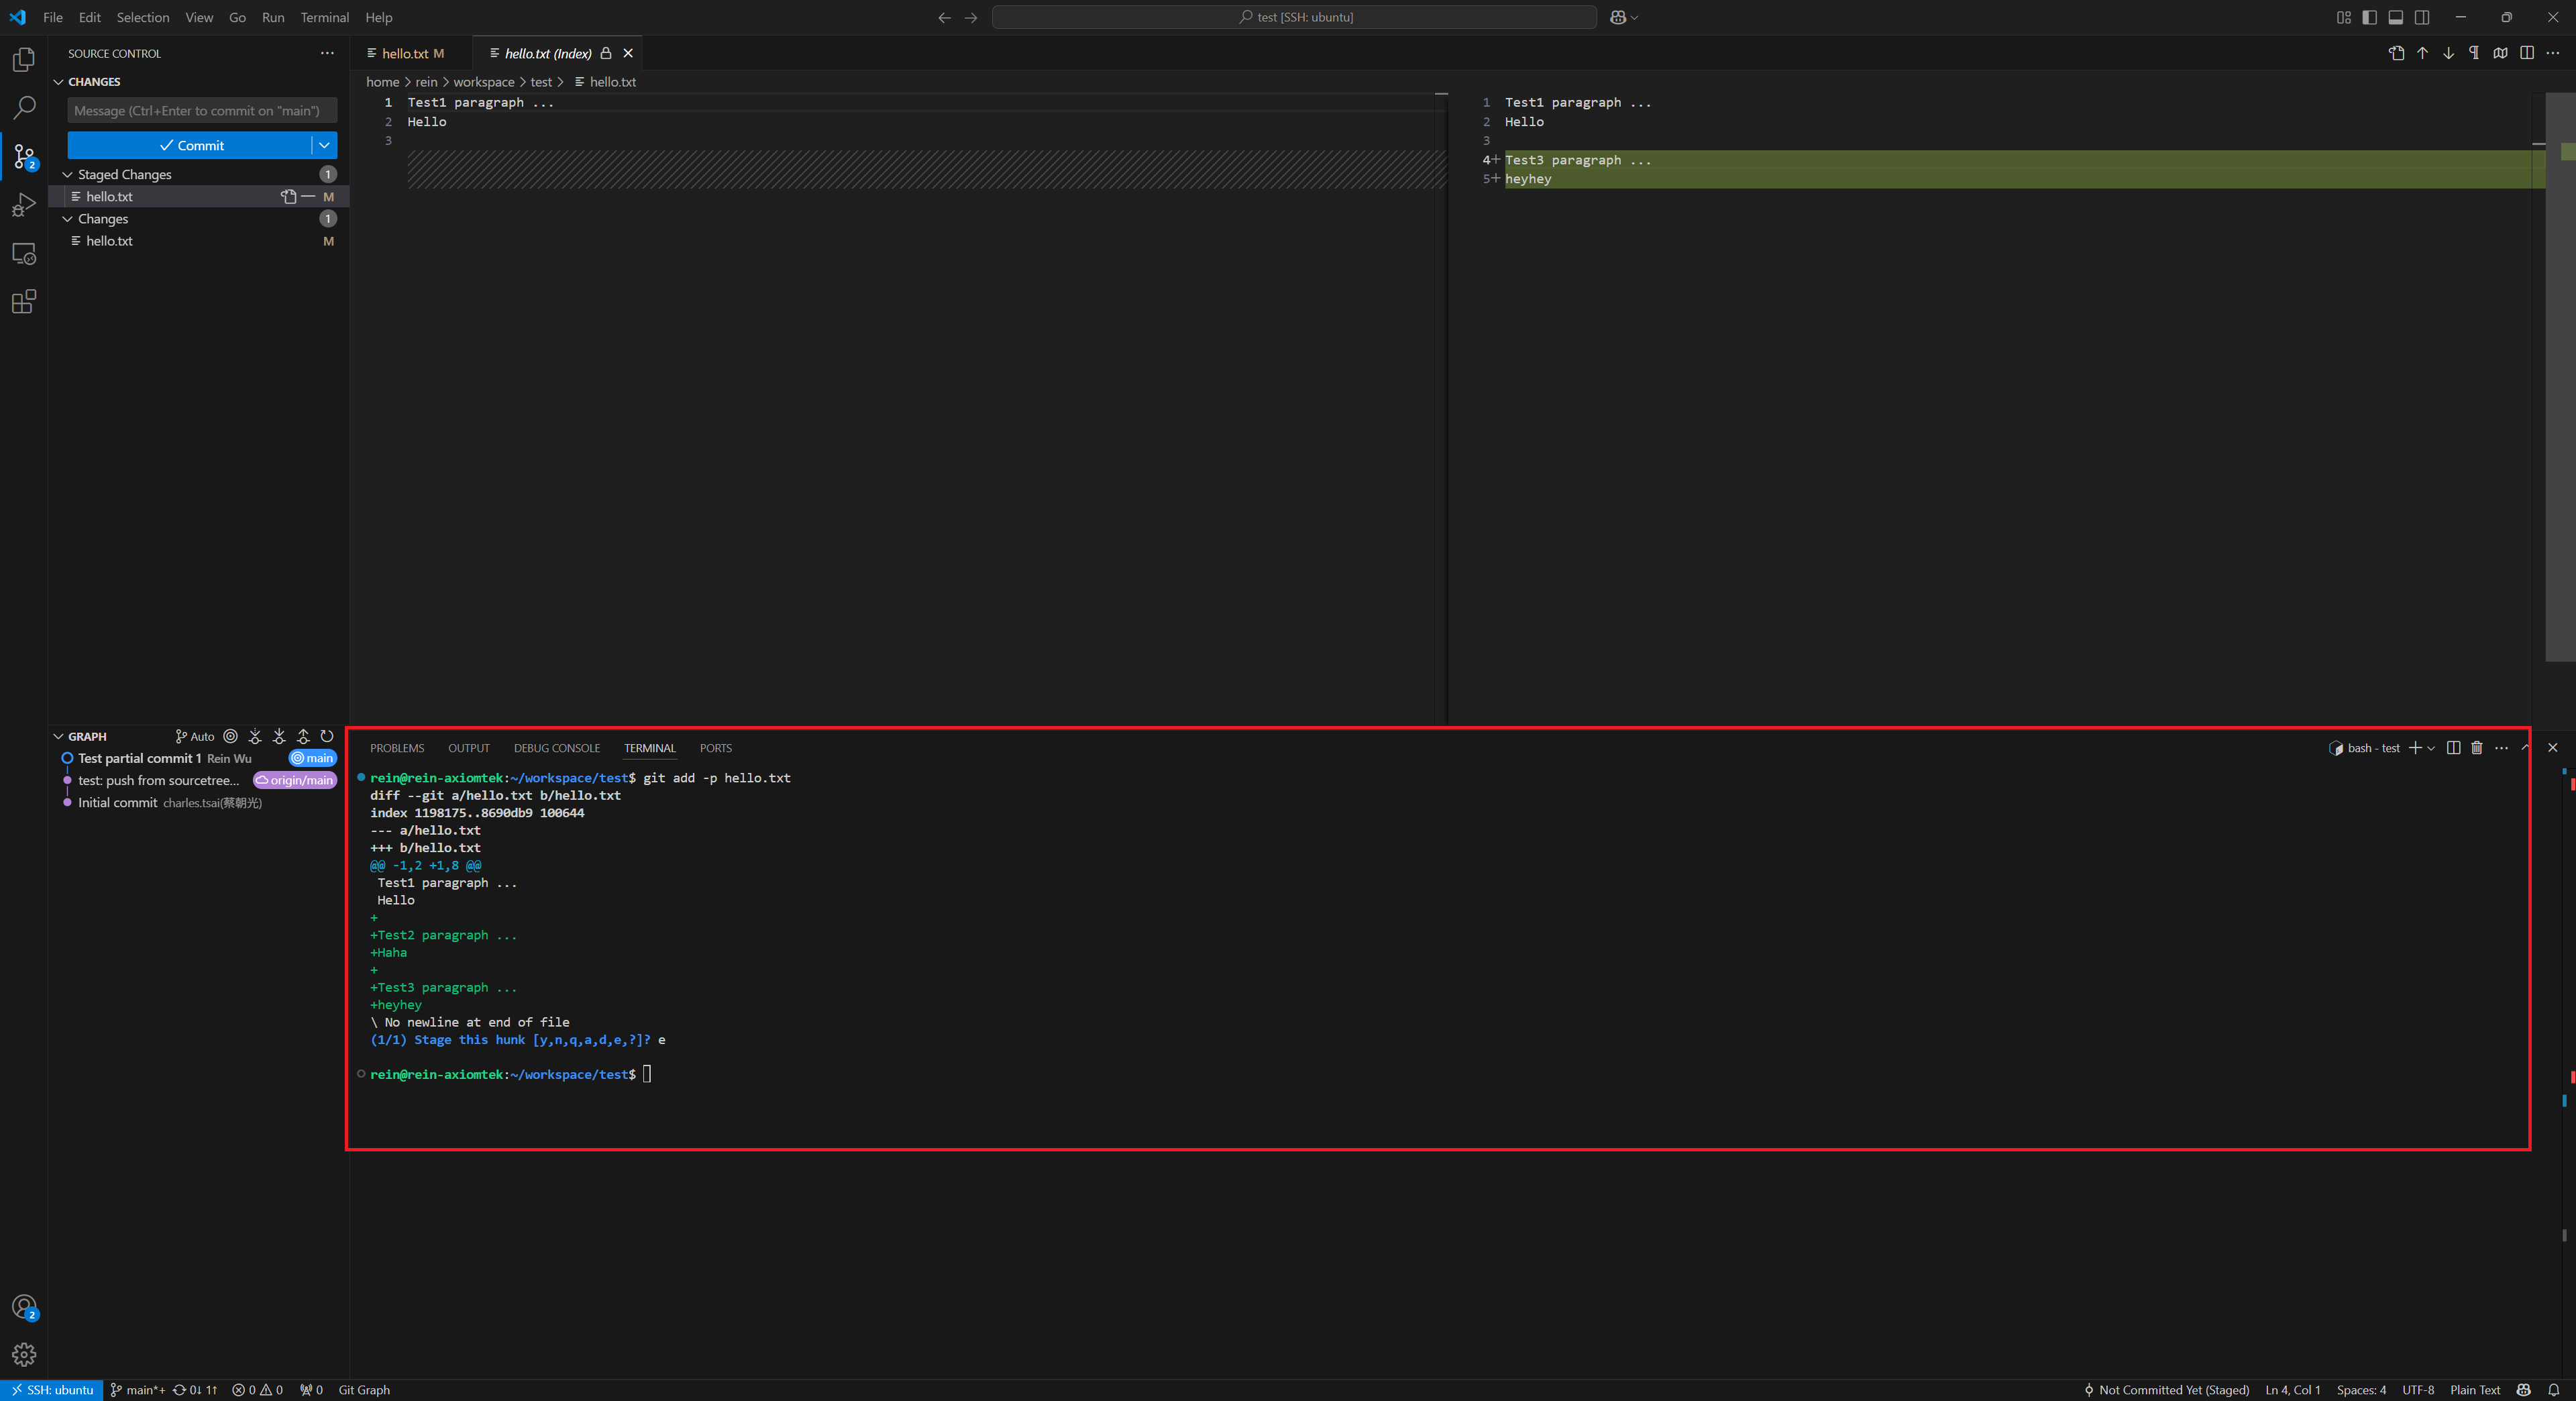
Task: Kill the bash terminal with trash icon
Action: pos(2476,748)
